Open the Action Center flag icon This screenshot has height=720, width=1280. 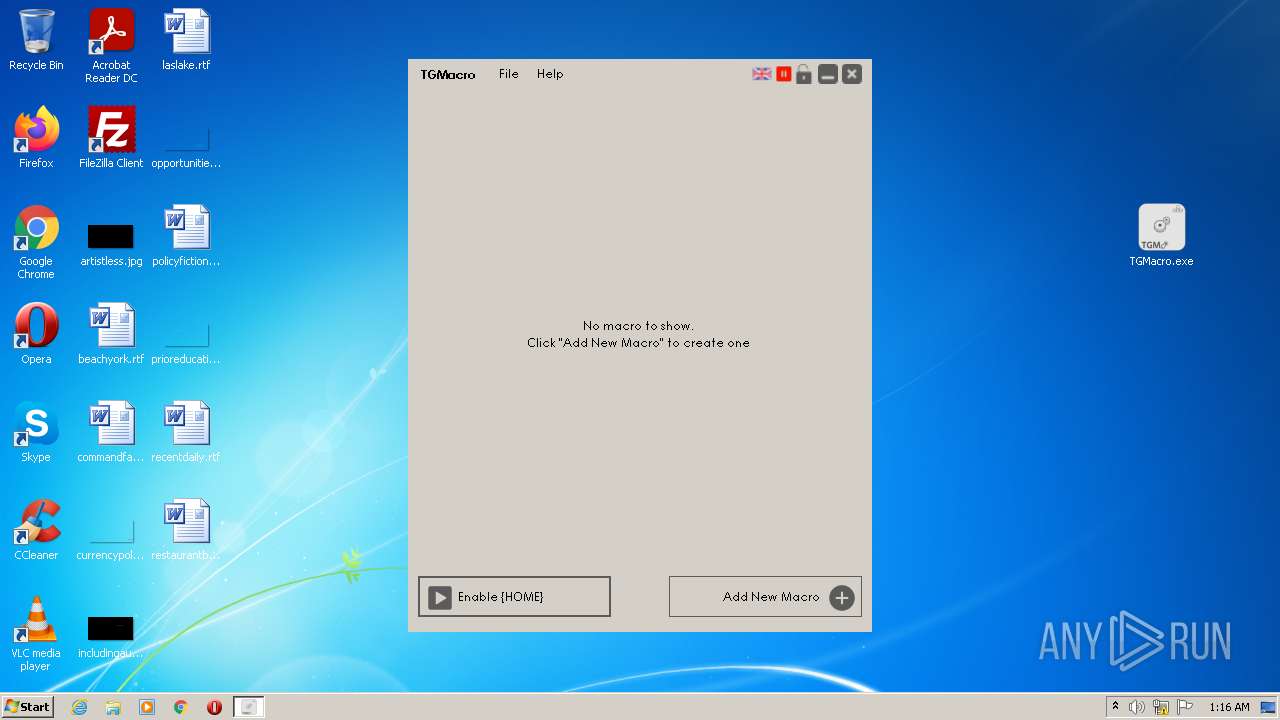[1184, 707]
